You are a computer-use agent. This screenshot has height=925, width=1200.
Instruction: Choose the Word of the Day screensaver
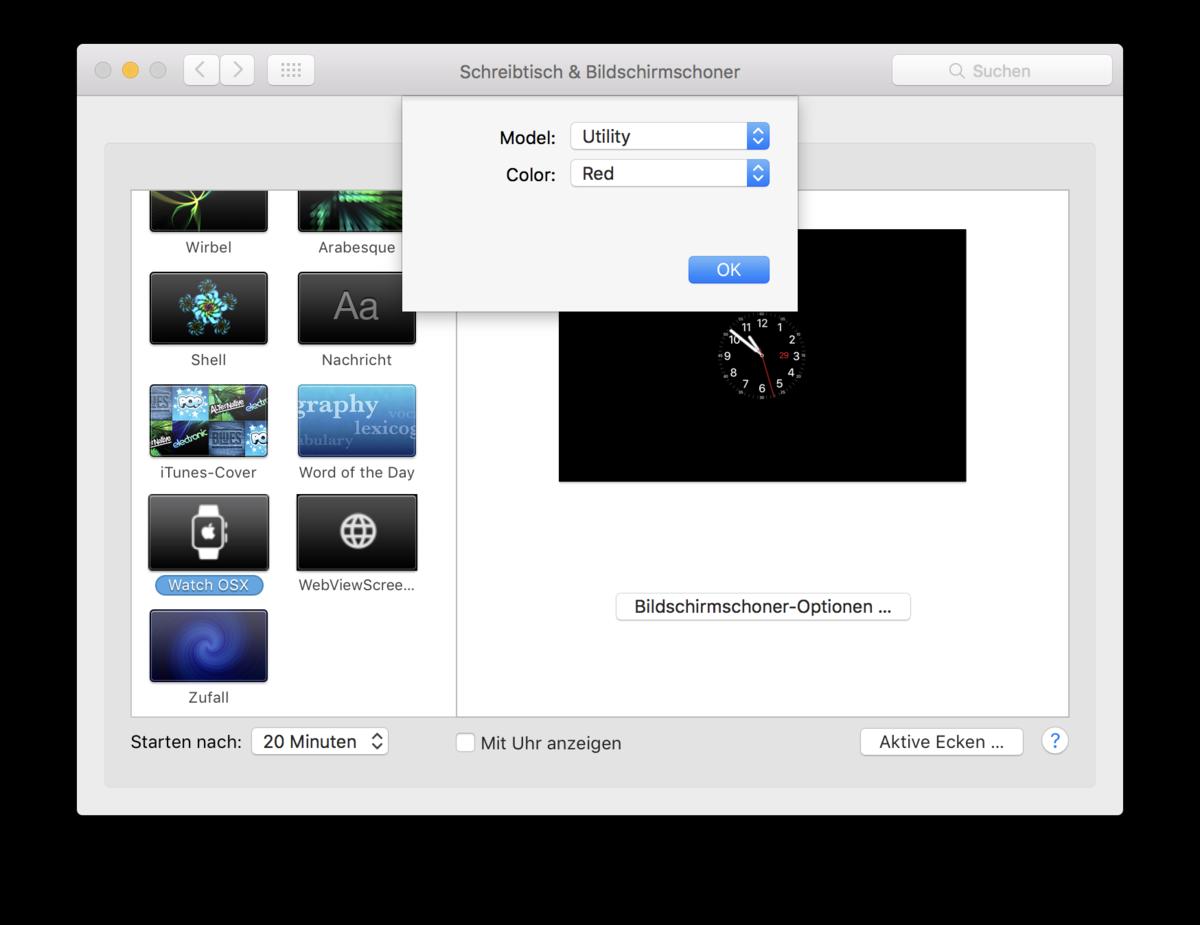(357, 421)
